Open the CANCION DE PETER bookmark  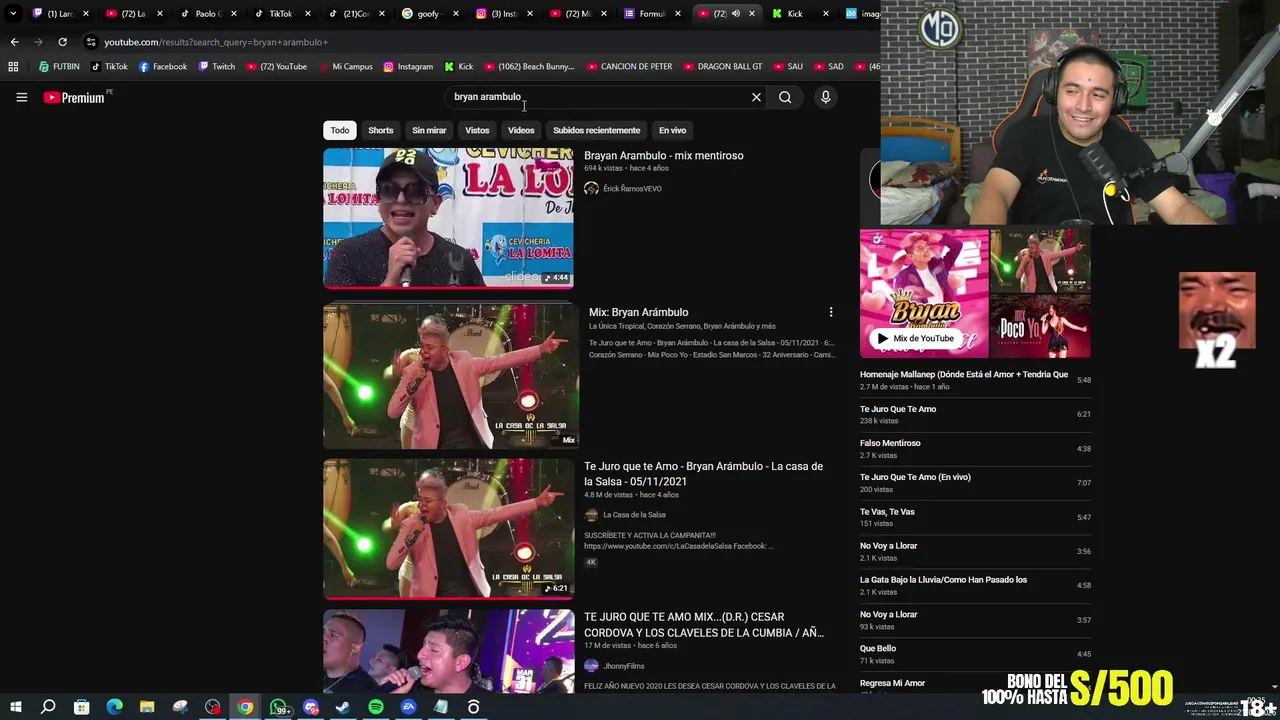coord(628,67)
